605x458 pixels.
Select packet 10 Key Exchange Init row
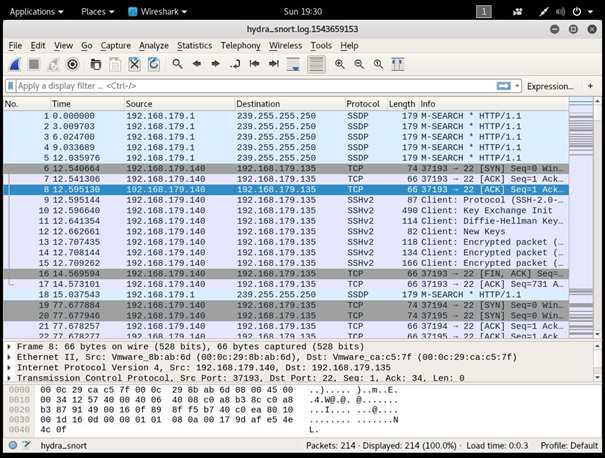click(x=286, y=210)
